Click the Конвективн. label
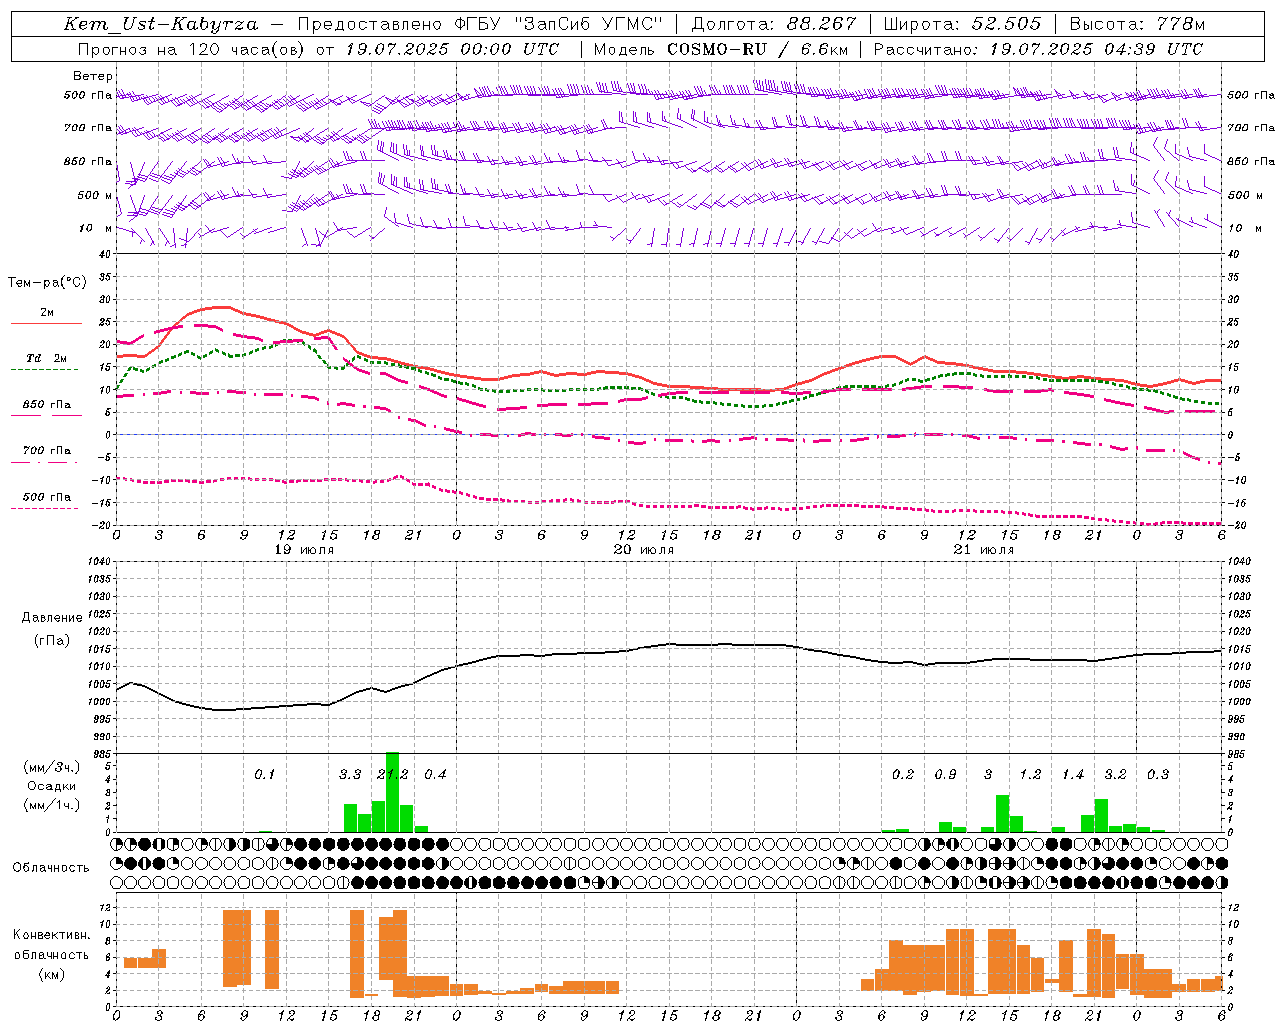The height and width of the screenshot is (1024, 1280). [x=52, y=935]
